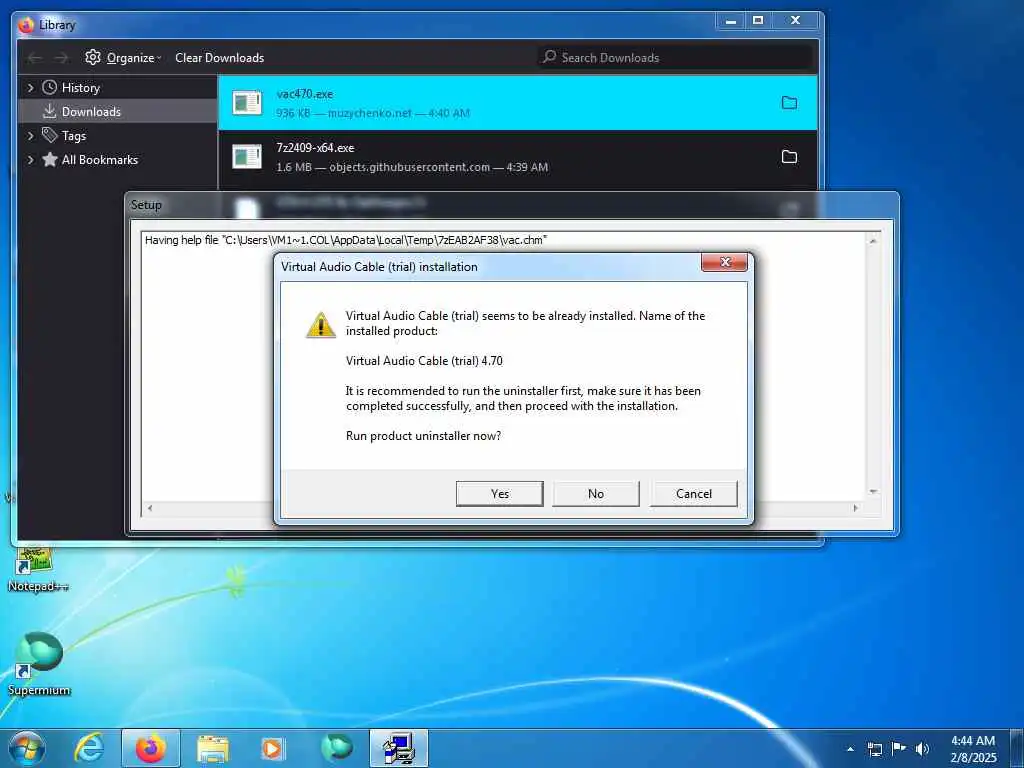Viewport: 1024px width, 768px height.
Task: Click the Library forward arrow
Action: [x=61, y=58]
